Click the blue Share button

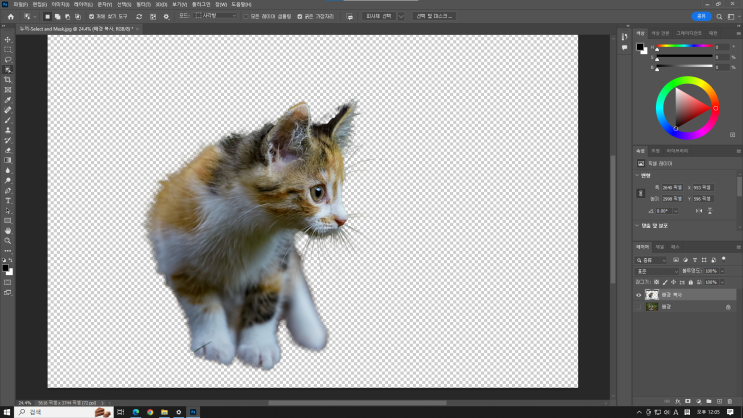[700, 16]
